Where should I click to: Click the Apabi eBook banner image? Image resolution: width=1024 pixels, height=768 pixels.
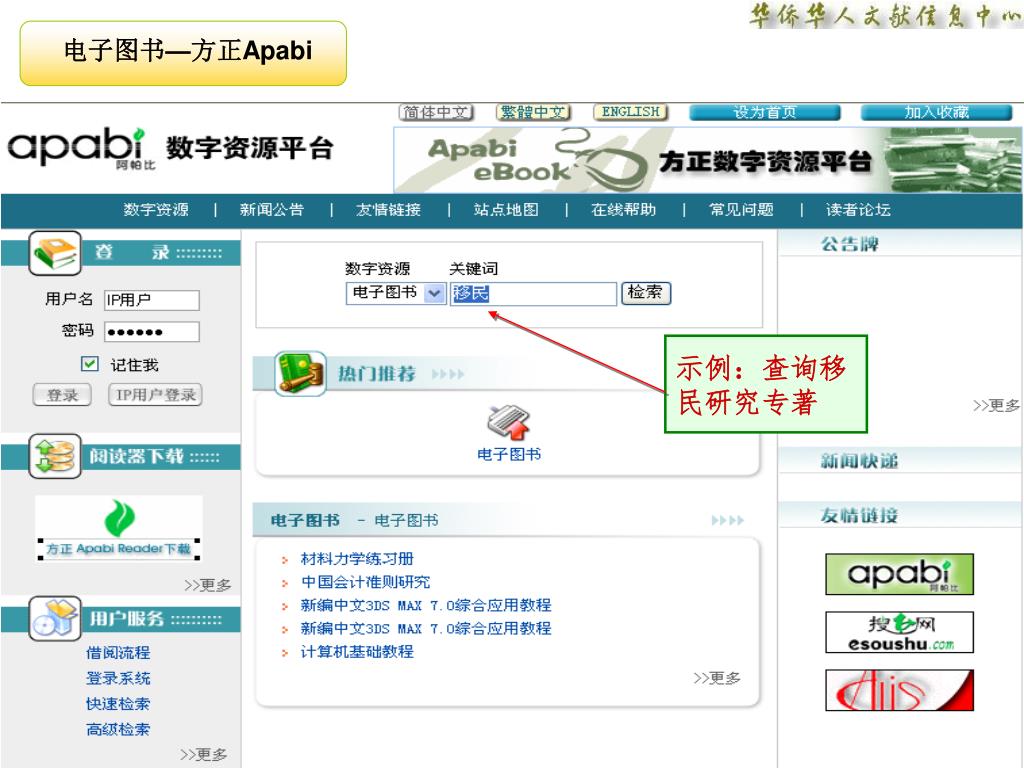(708, 160)
